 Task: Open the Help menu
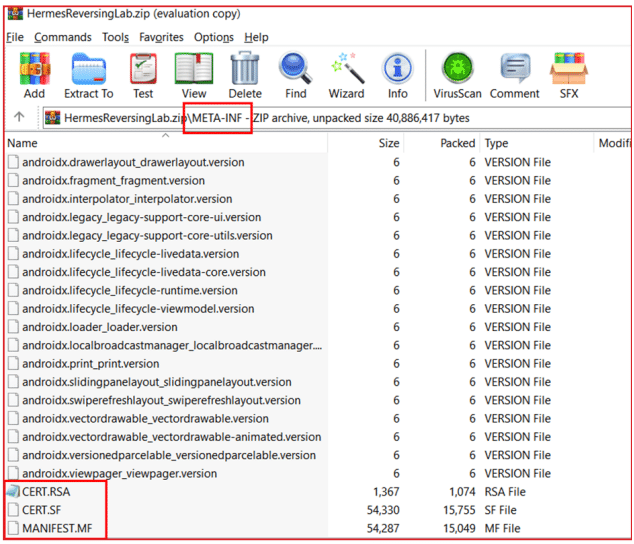tap(256, 37)
